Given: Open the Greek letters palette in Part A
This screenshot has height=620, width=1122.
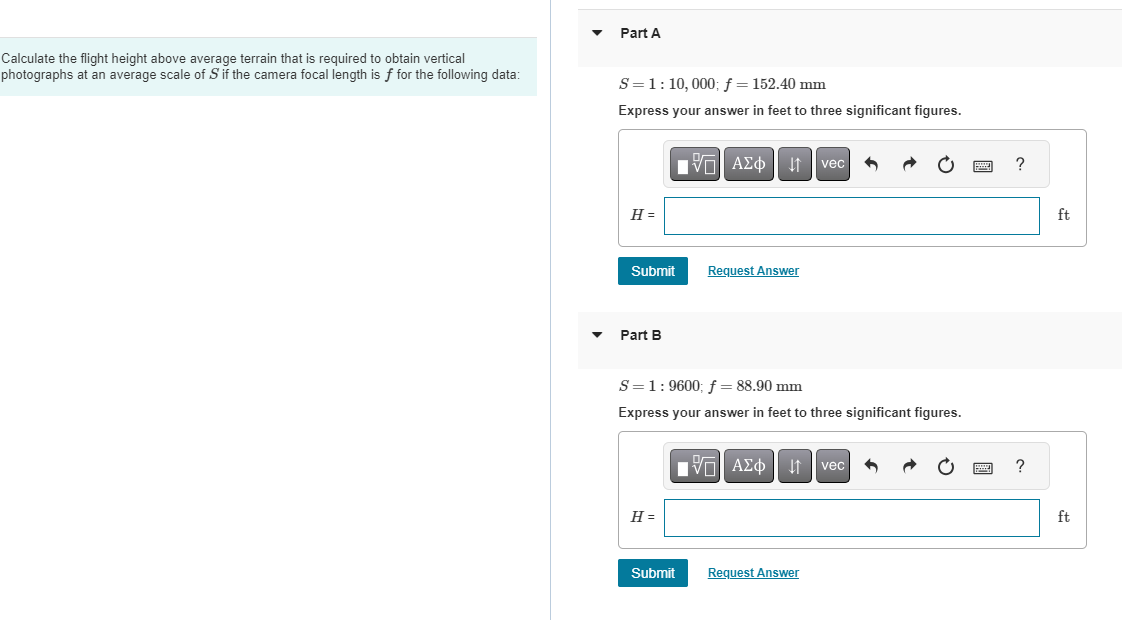Looking at the screenshot, I should pyautogui.click(x=748, y=163).
